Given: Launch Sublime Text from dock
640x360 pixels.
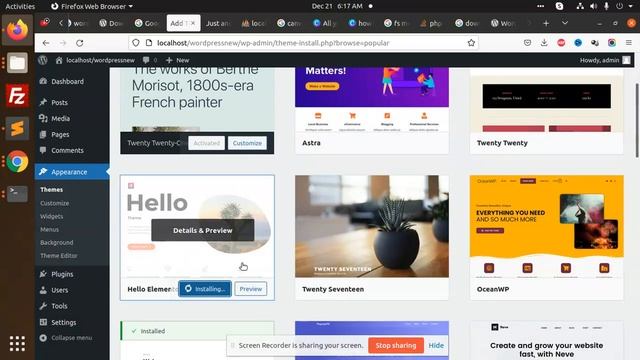Looking at the screenshot, I should pos(17,128).
